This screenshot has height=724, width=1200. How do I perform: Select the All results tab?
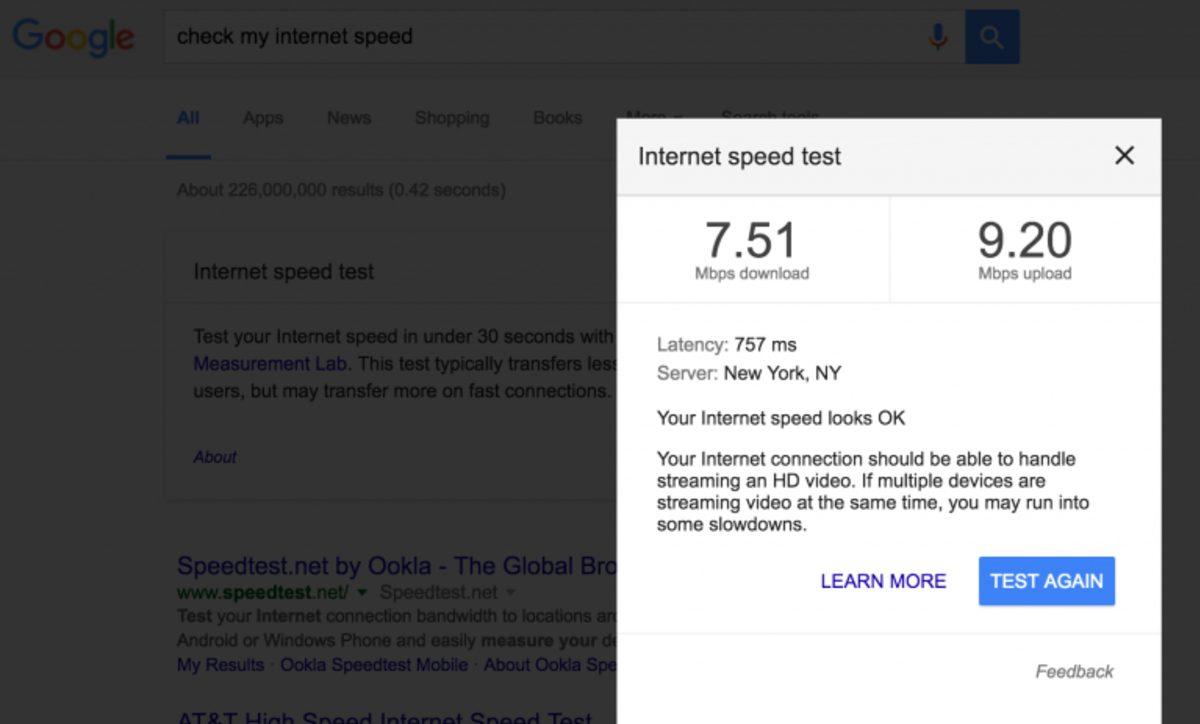tap(187, 118)
